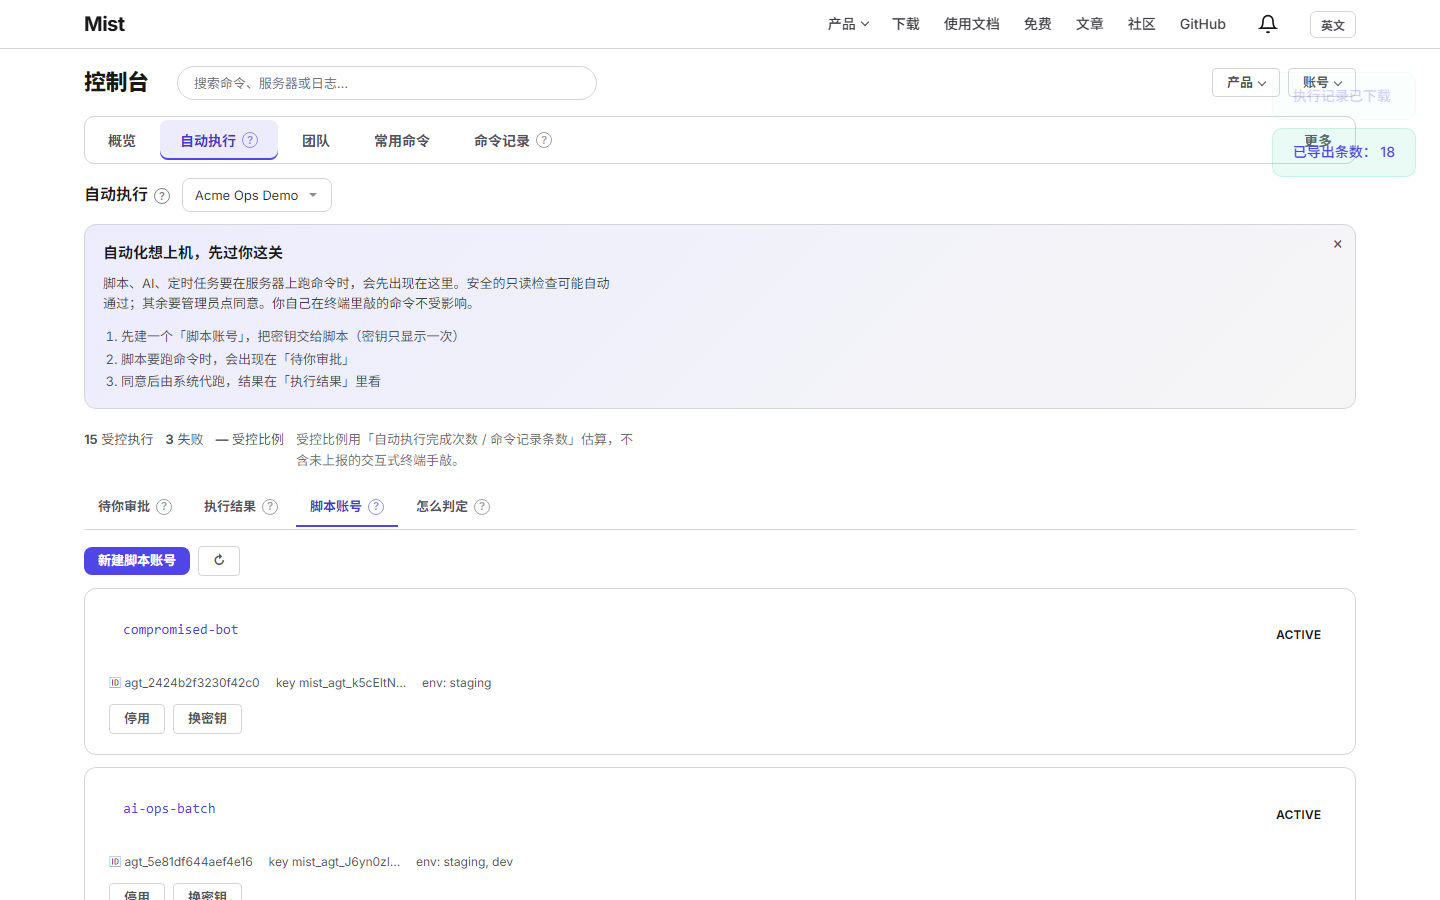Viewport: 1440px width, 900px height.
Task: Open 使用文档 link
Action: tap(972, 24)
